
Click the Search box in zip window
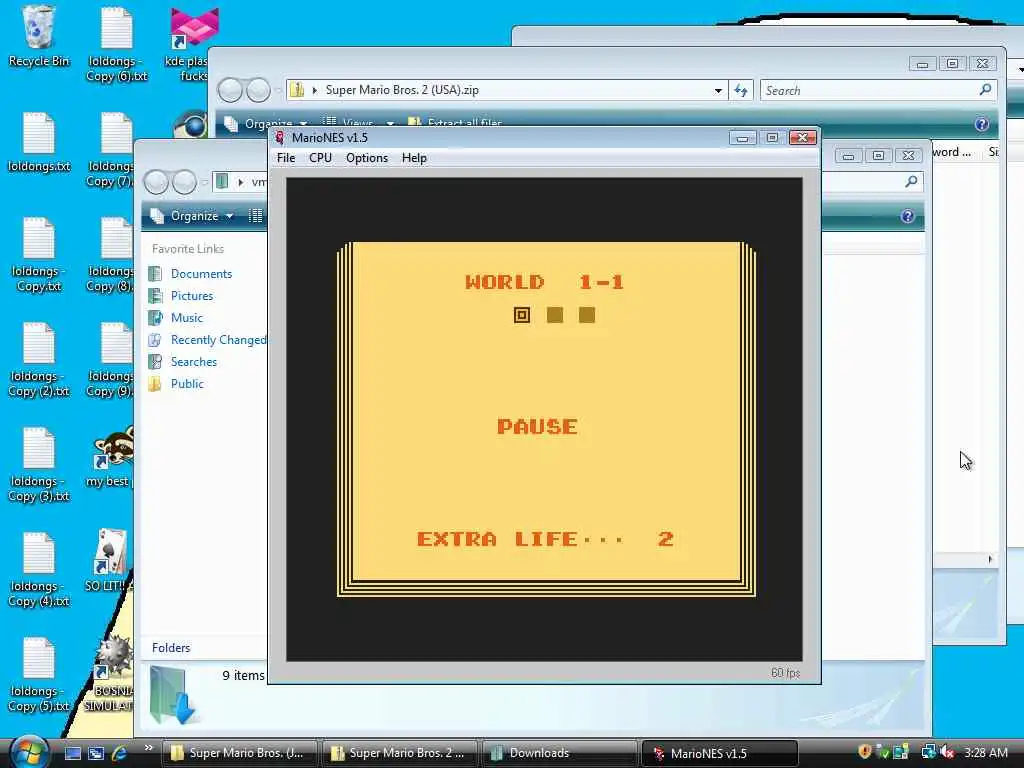click(x=878, y=90)
